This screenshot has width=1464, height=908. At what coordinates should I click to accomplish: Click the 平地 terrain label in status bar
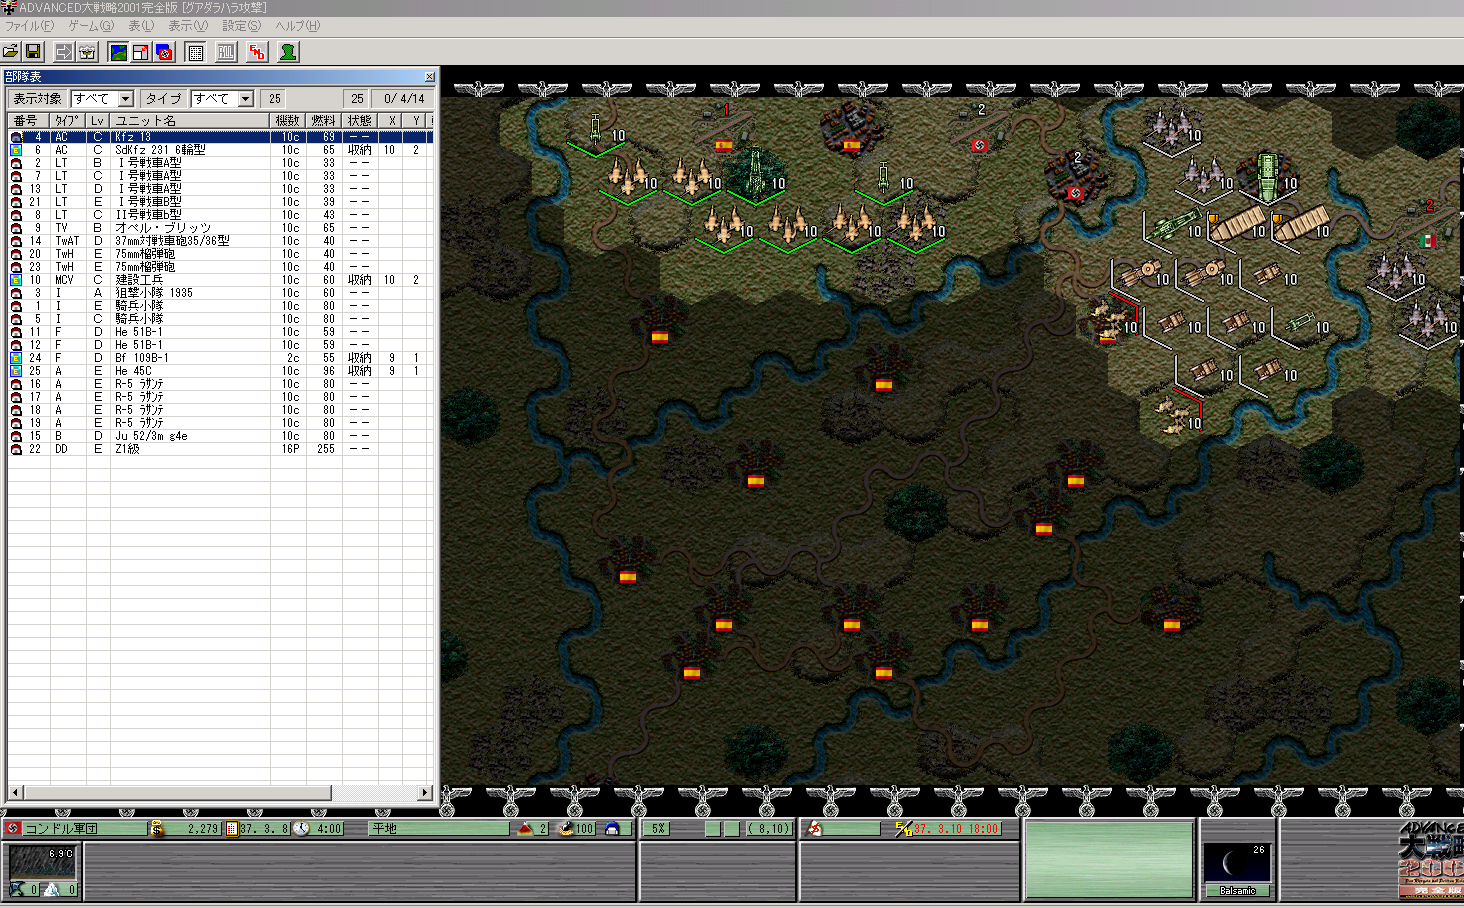(x=385, y=829)
